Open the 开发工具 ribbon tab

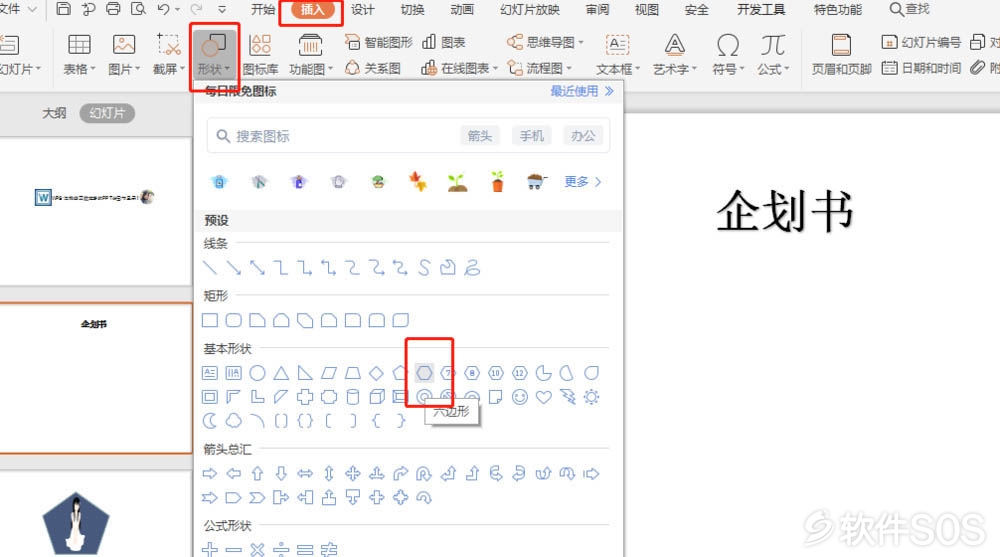tap(761, 10)
